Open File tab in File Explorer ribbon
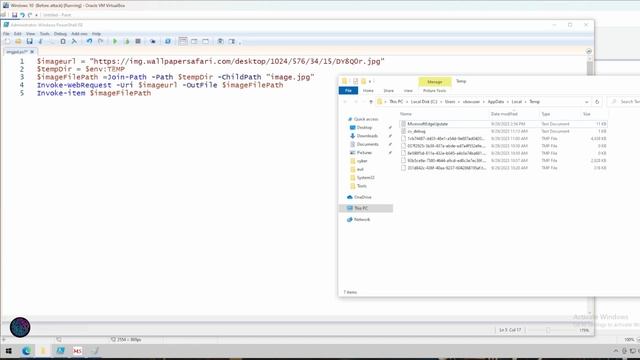640x360 pixels. tap(348, 91)
